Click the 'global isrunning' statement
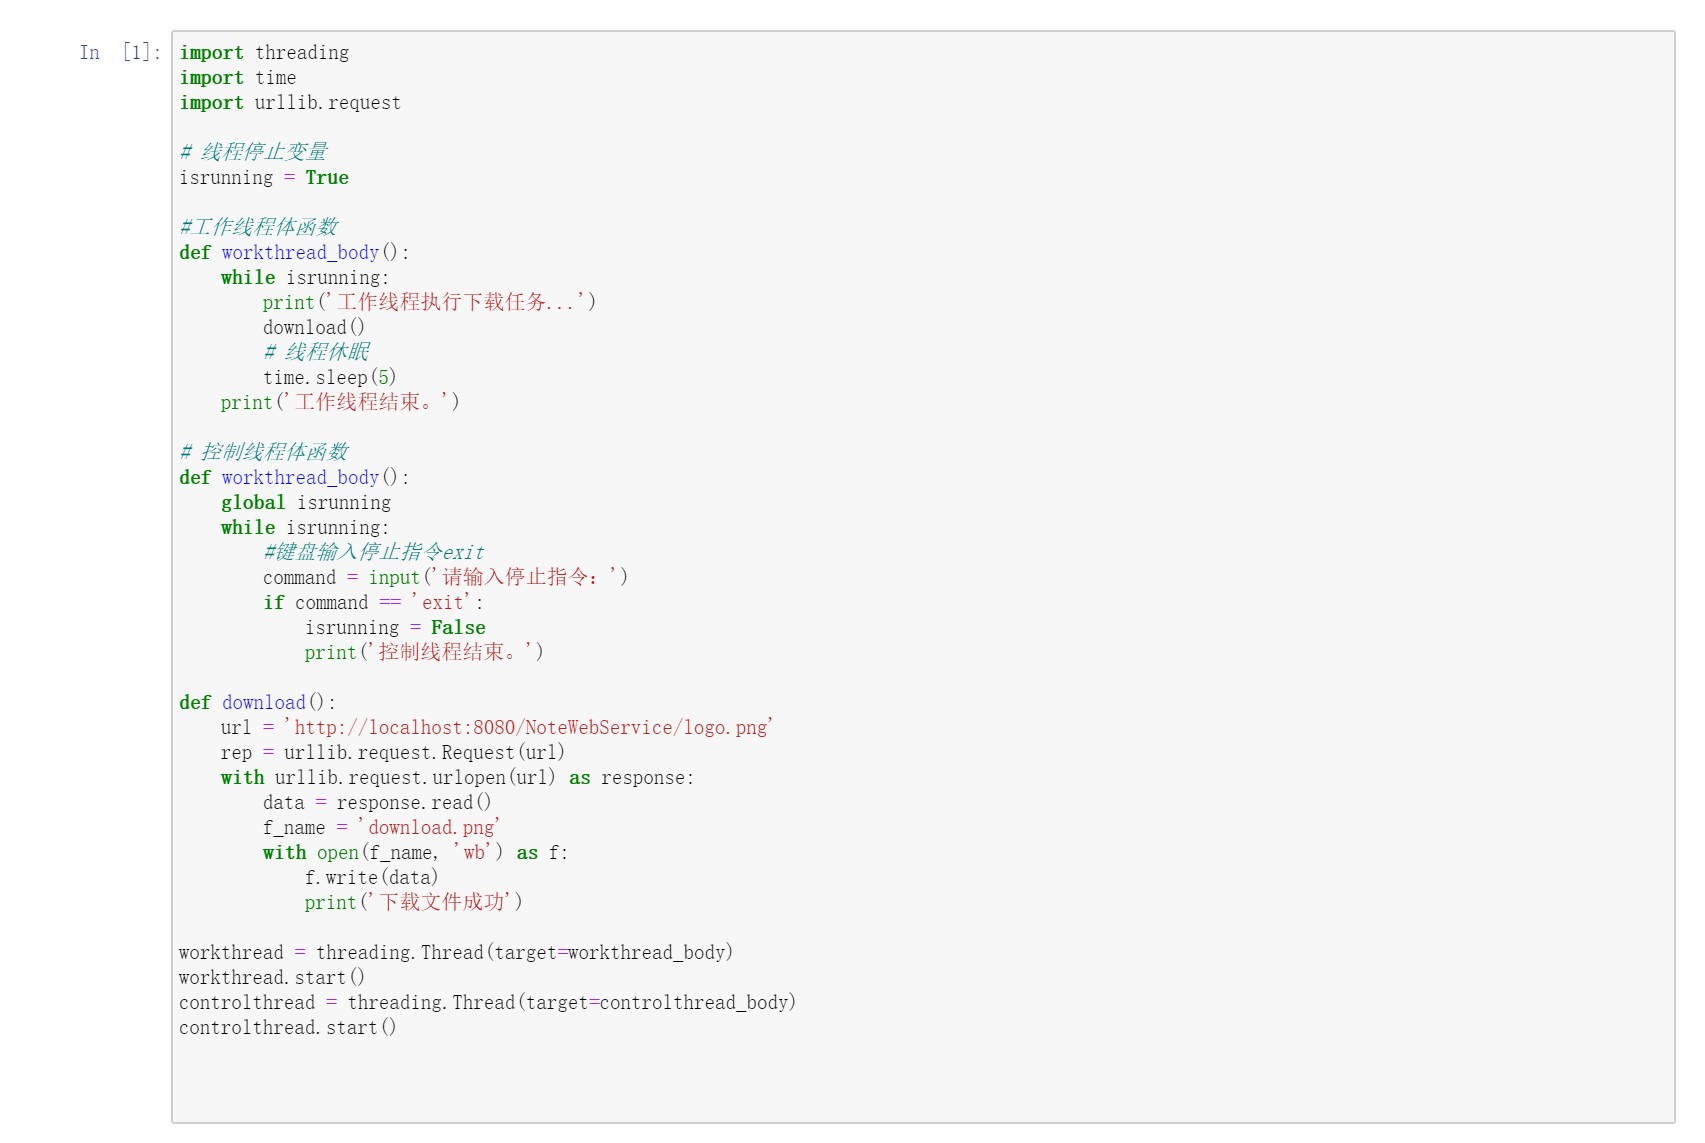This screenshot has width=1705, height=1143. [306, 502]
